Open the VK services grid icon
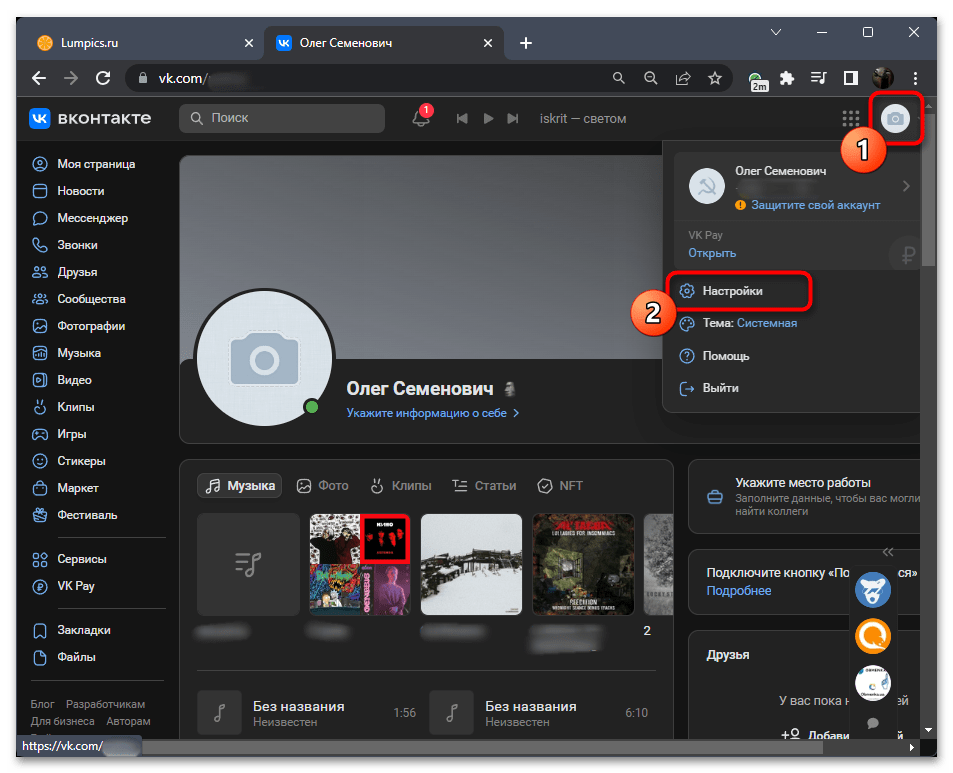This screenshot has height=773, width=953. pos(850,119)
